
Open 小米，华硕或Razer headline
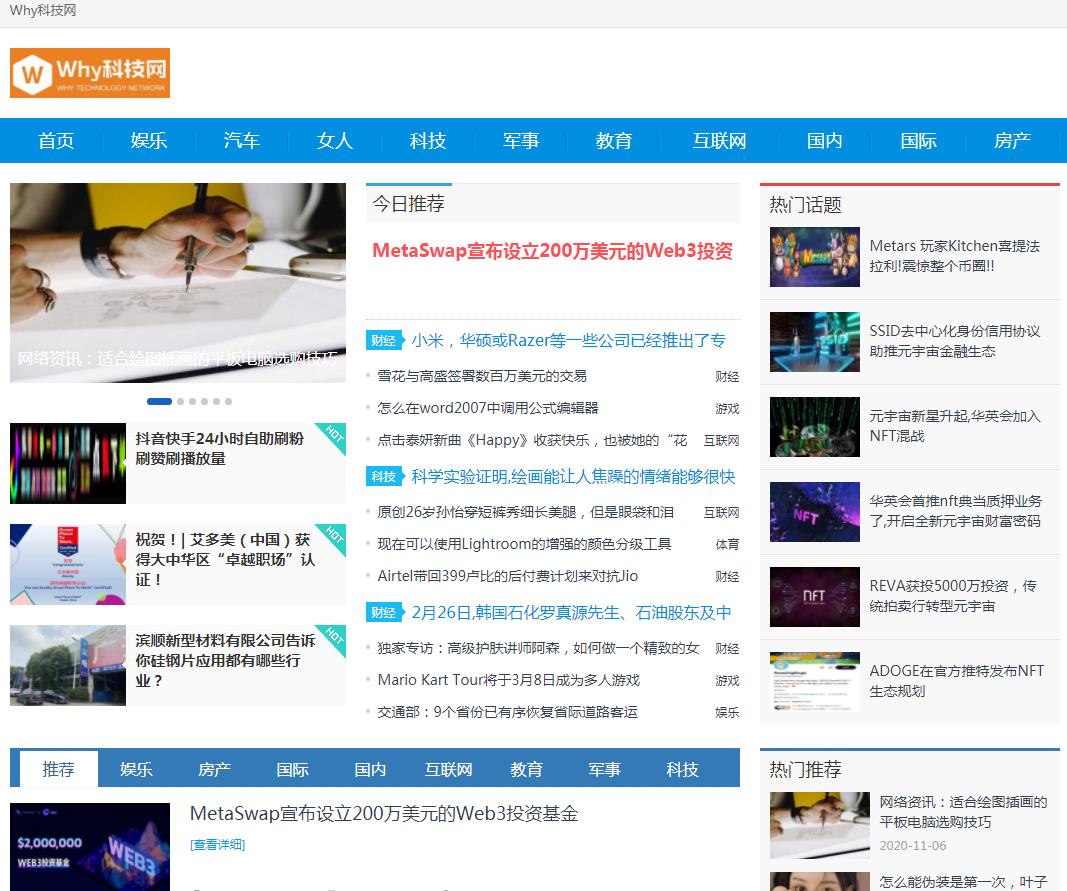569,340
